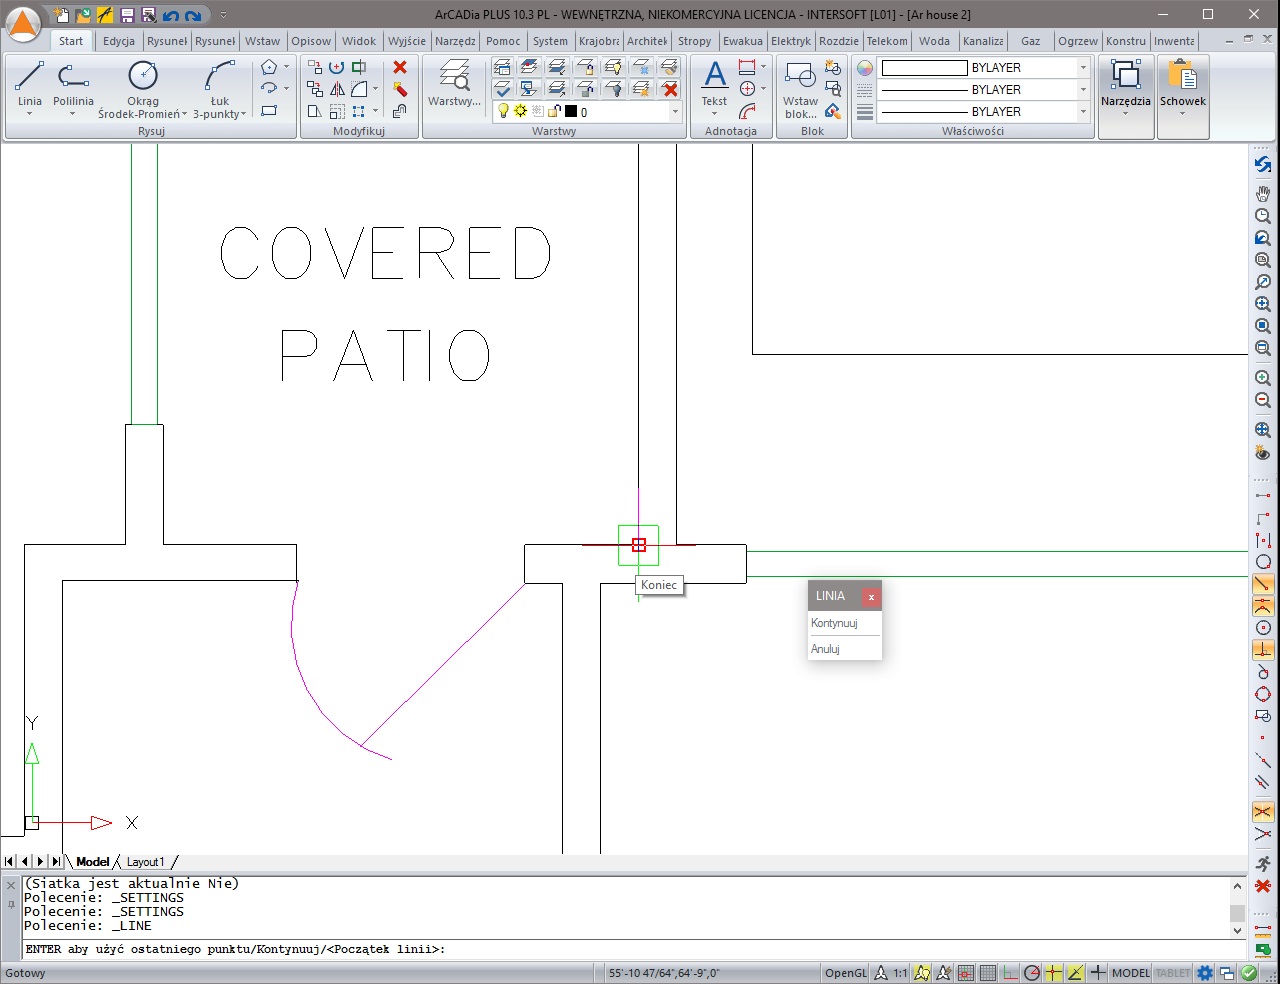This screenshot has height=984, width=1280.
Task: Pick the Łuk 3-punkty arc tool
Action: pos(219,83)
